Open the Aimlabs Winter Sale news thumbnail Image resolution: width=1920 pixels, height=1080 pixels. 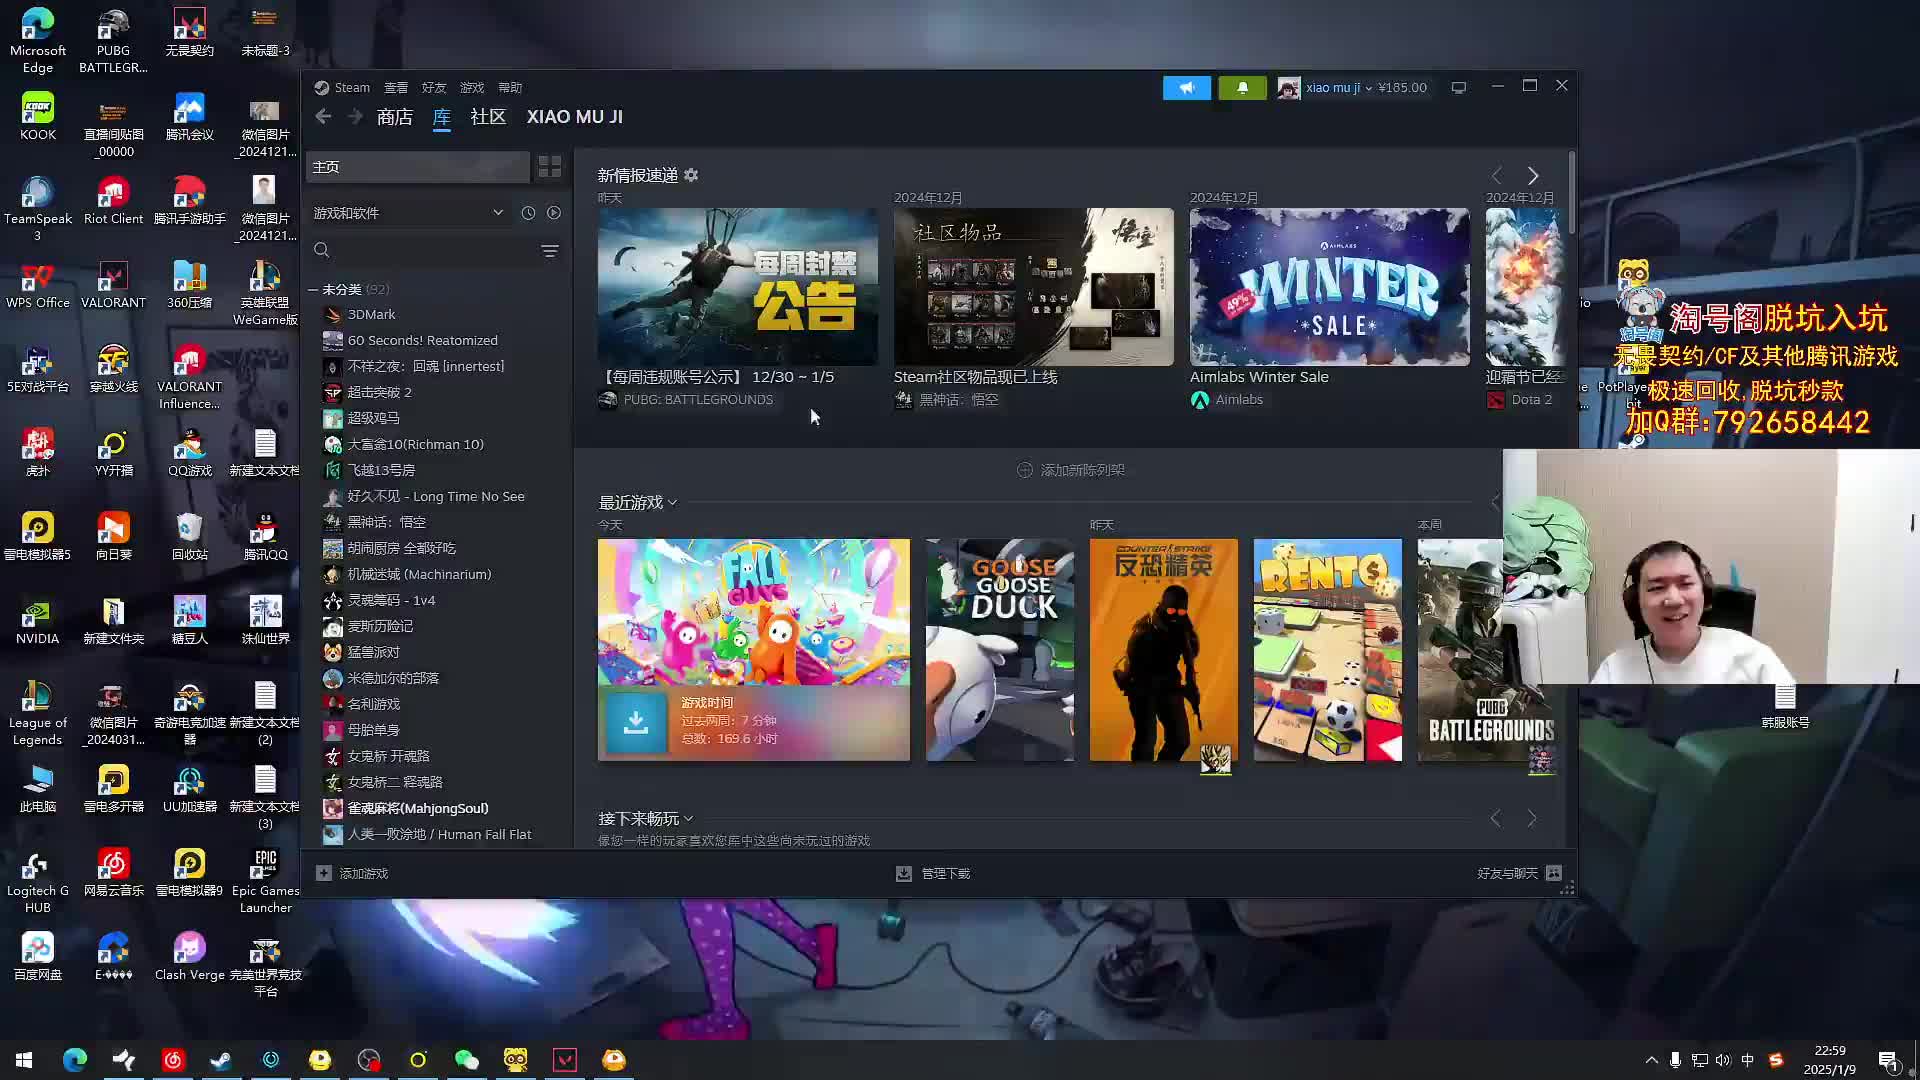tap(1329, 287)
